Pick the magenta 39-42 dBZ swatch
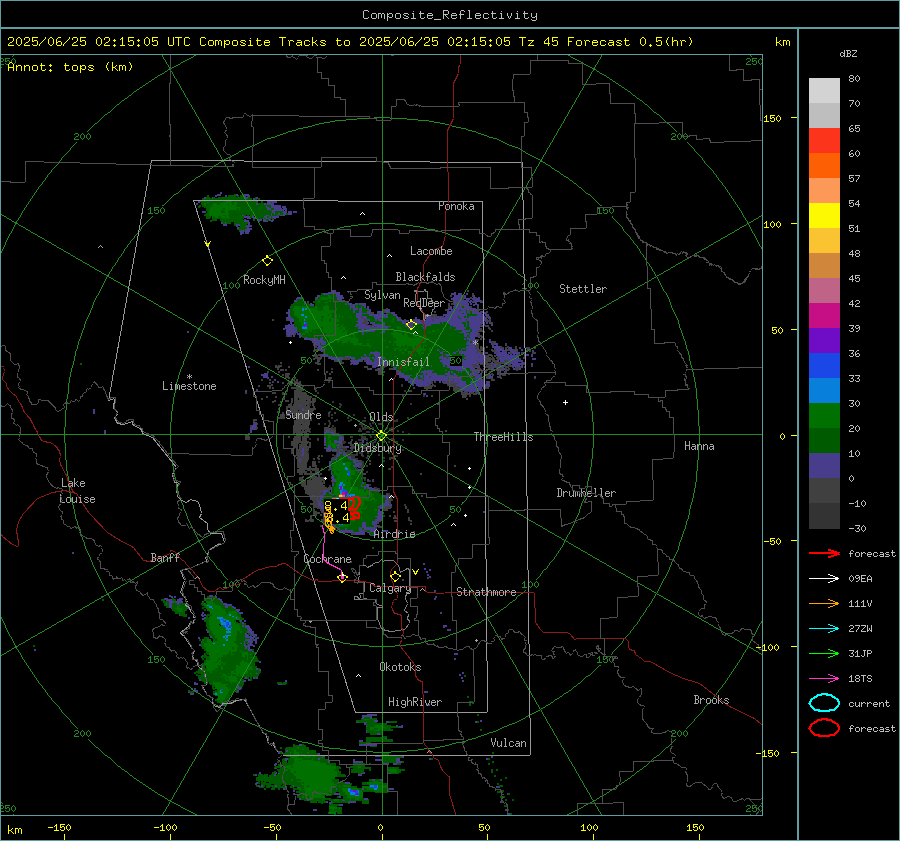The height and width of the screenshot is (841, 900). click(x=824, y=316)
